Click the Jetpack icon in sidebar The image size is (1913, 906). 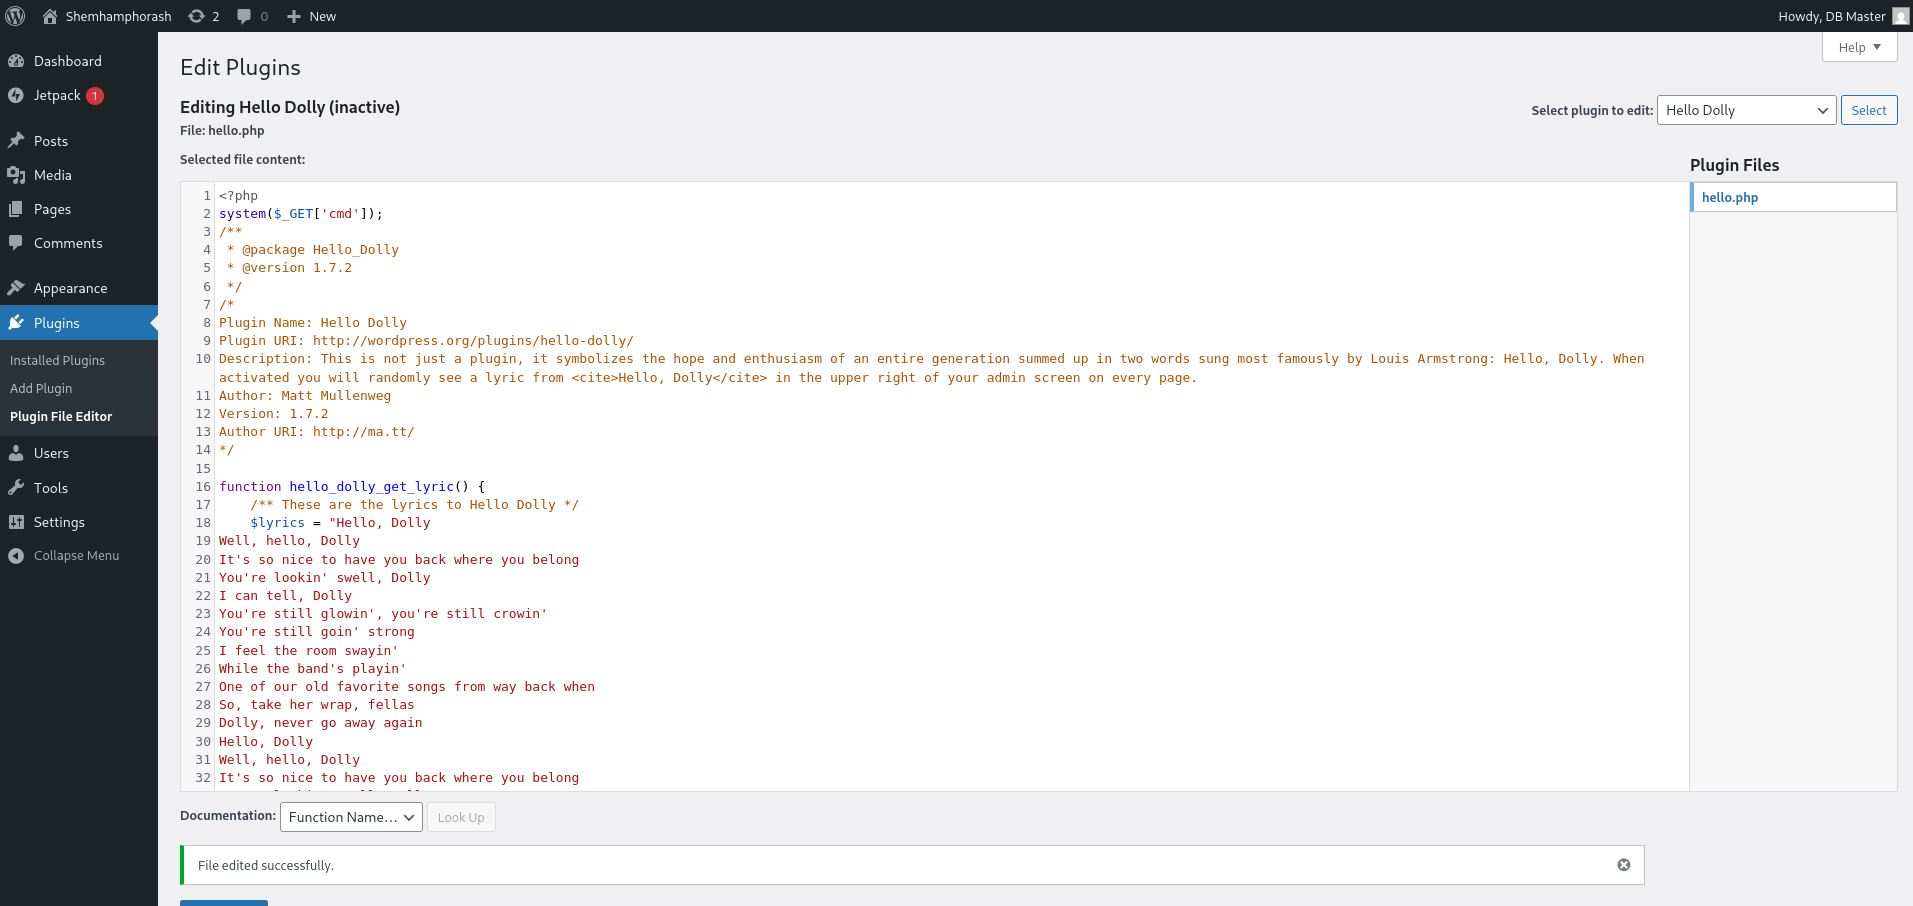click(x=16, y=96)
